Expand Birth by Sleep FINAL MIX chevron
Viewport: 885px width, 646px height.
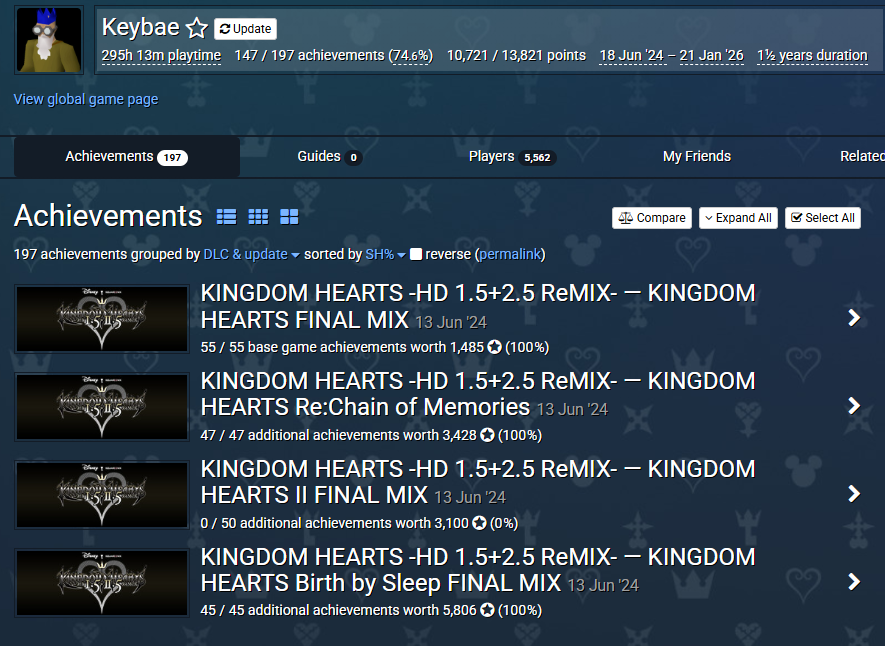855,582
